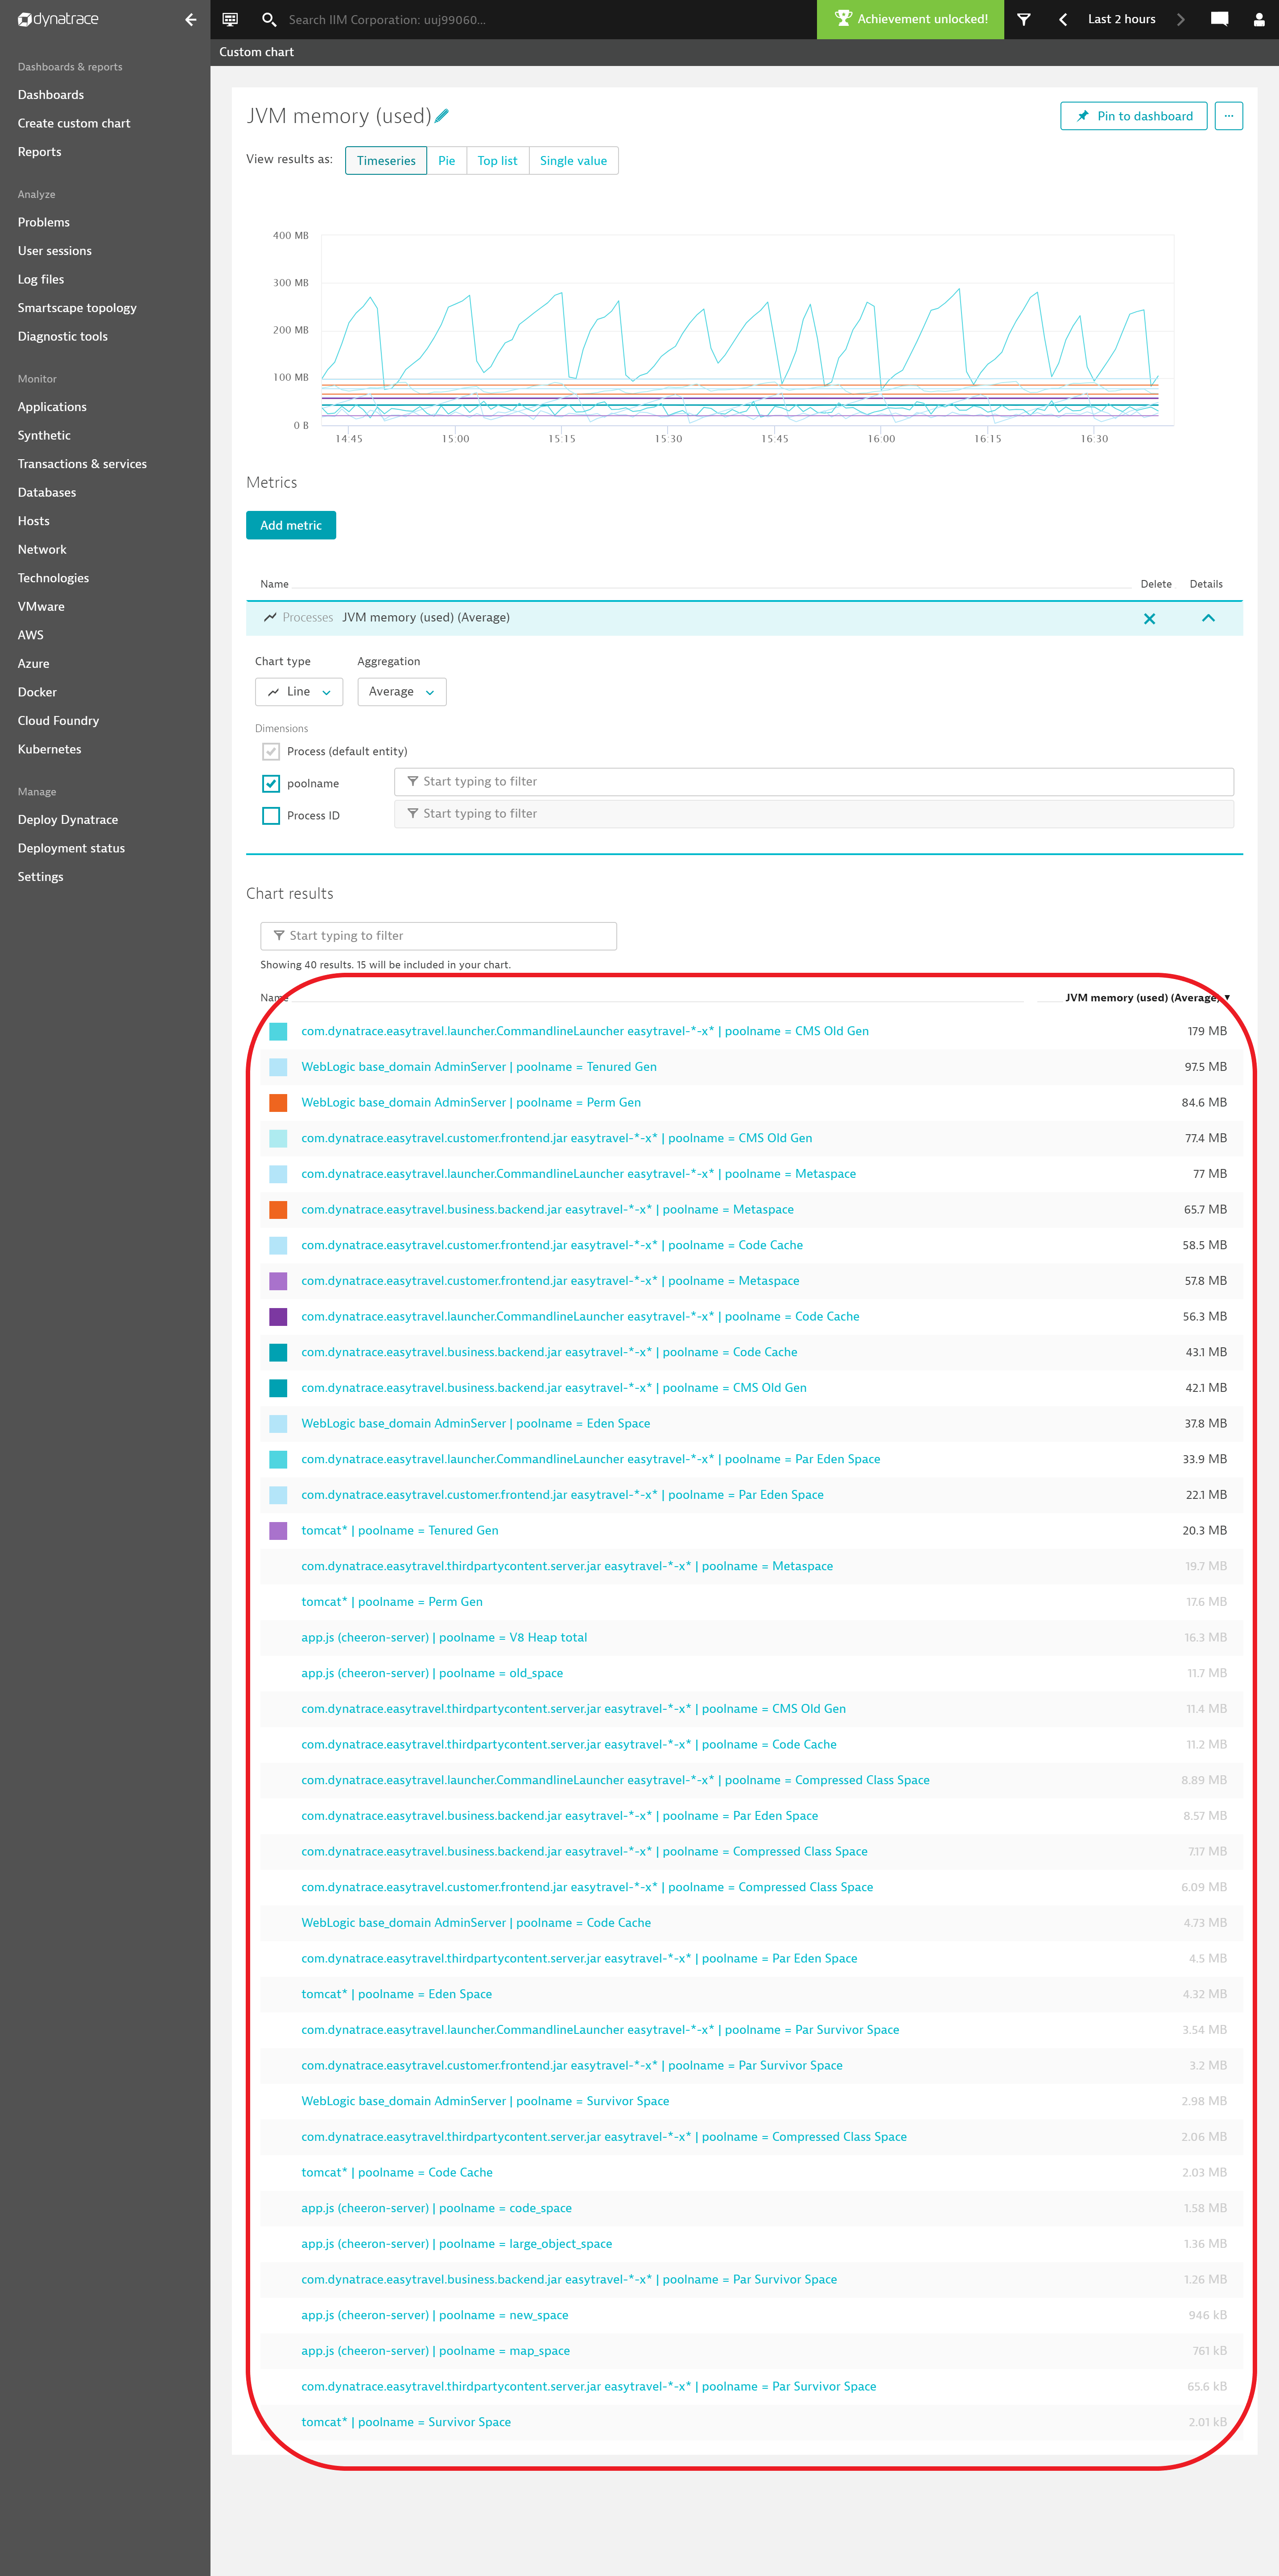The width and height of the screenshot is (1279, 2576).
Task: Collapse the sidebar with the back arrow
Action: click(x=190, y=19)
